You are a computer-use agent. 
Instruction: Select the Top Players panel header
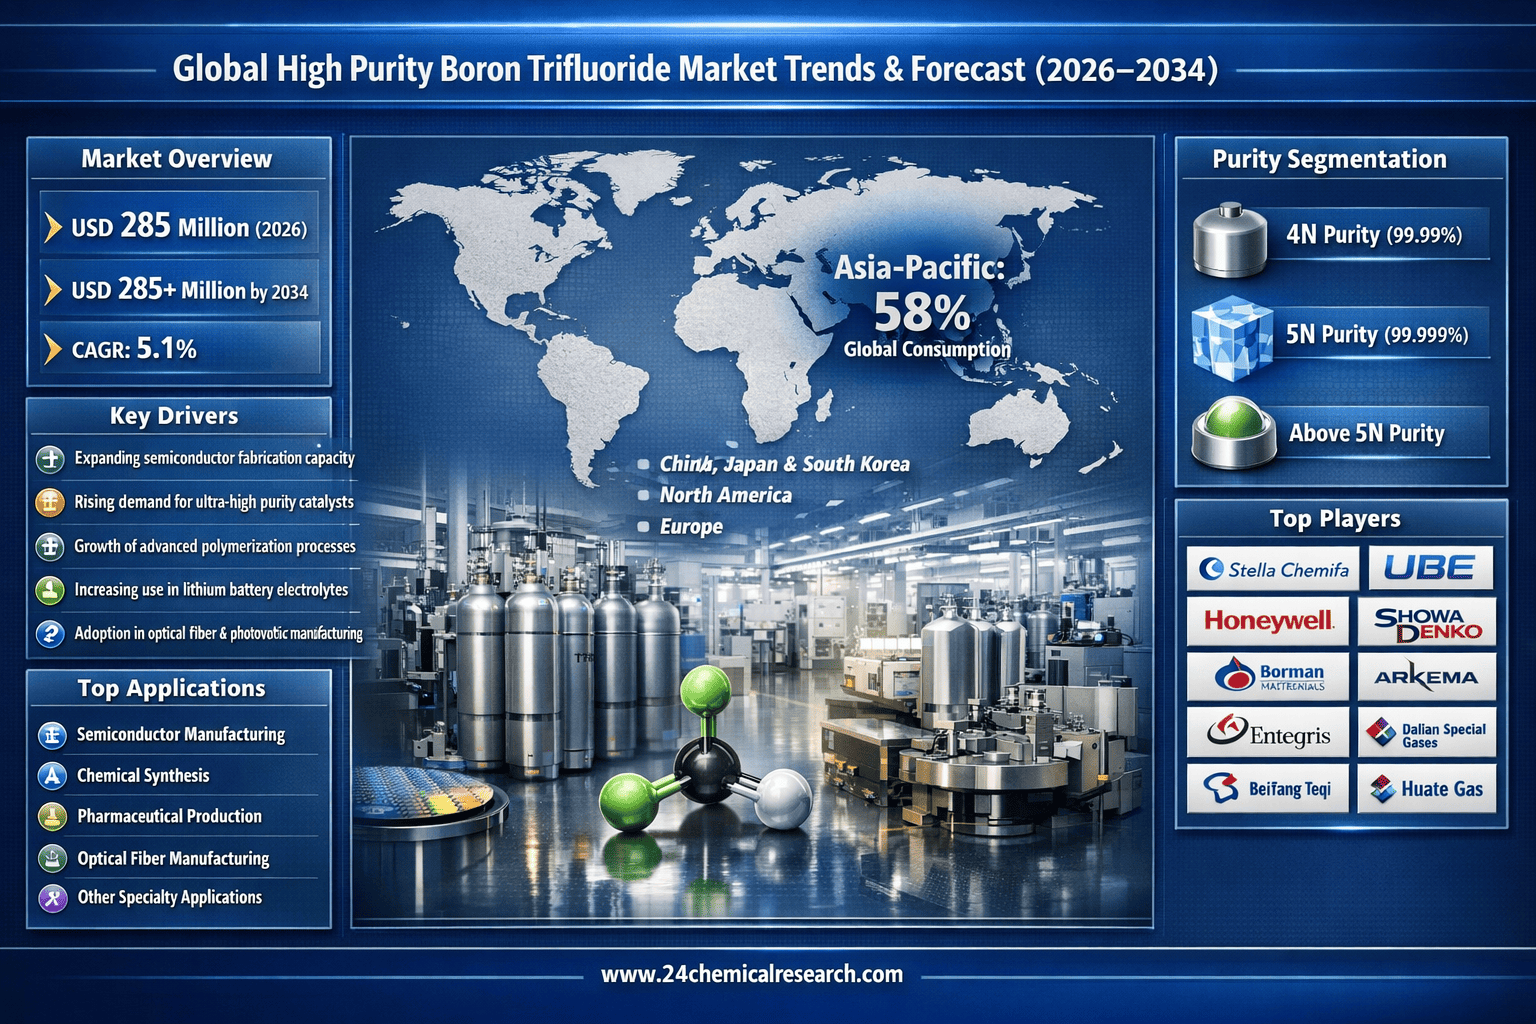pyautogui.click(x=1335, y=519)
